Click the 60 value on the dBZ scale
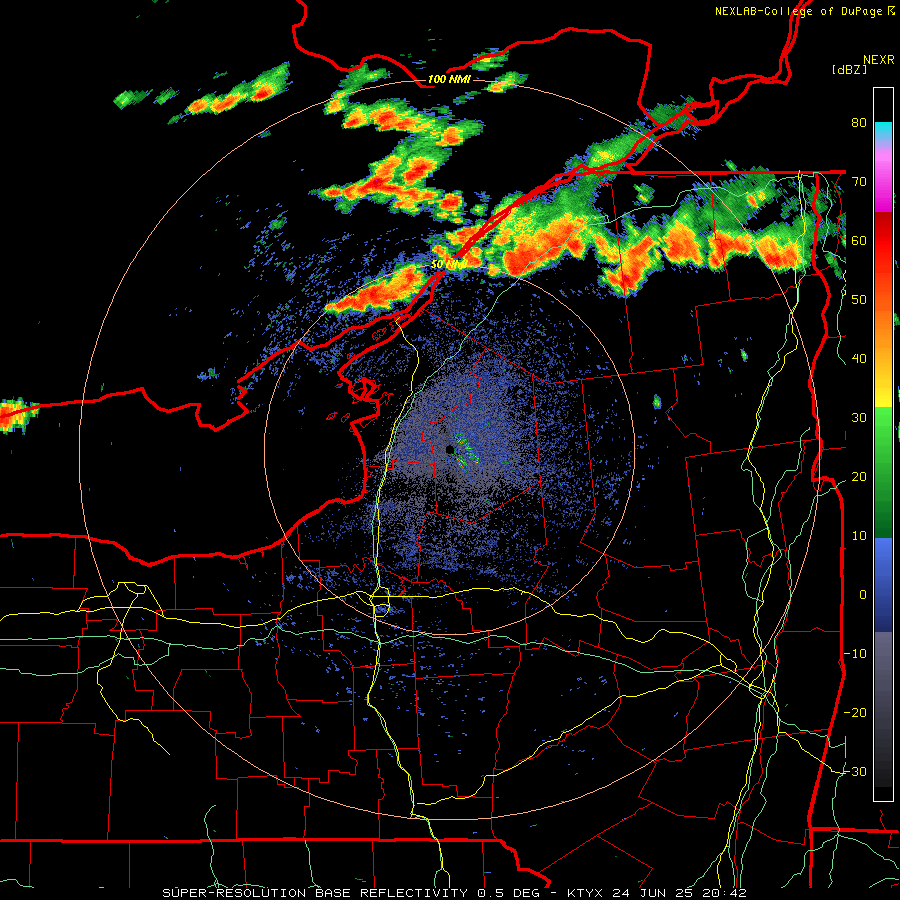This screenshot has width=900, height=900. point(859,240)
